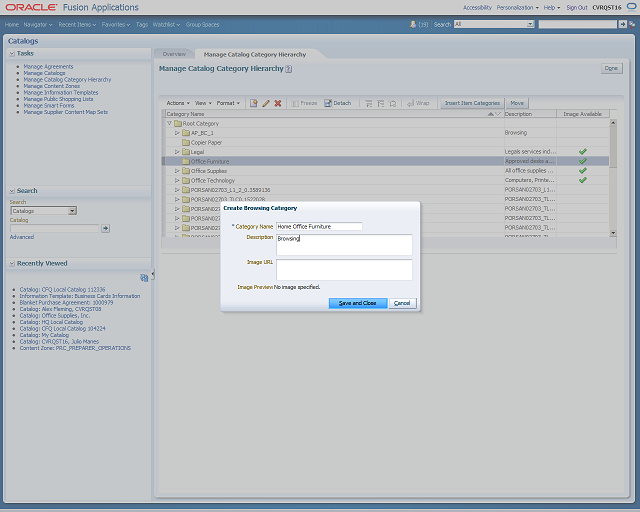Image resolution: width=640 pixels, height=512 pixels.
Task: Click the Catalog search input field
Action: coord(55,228)
